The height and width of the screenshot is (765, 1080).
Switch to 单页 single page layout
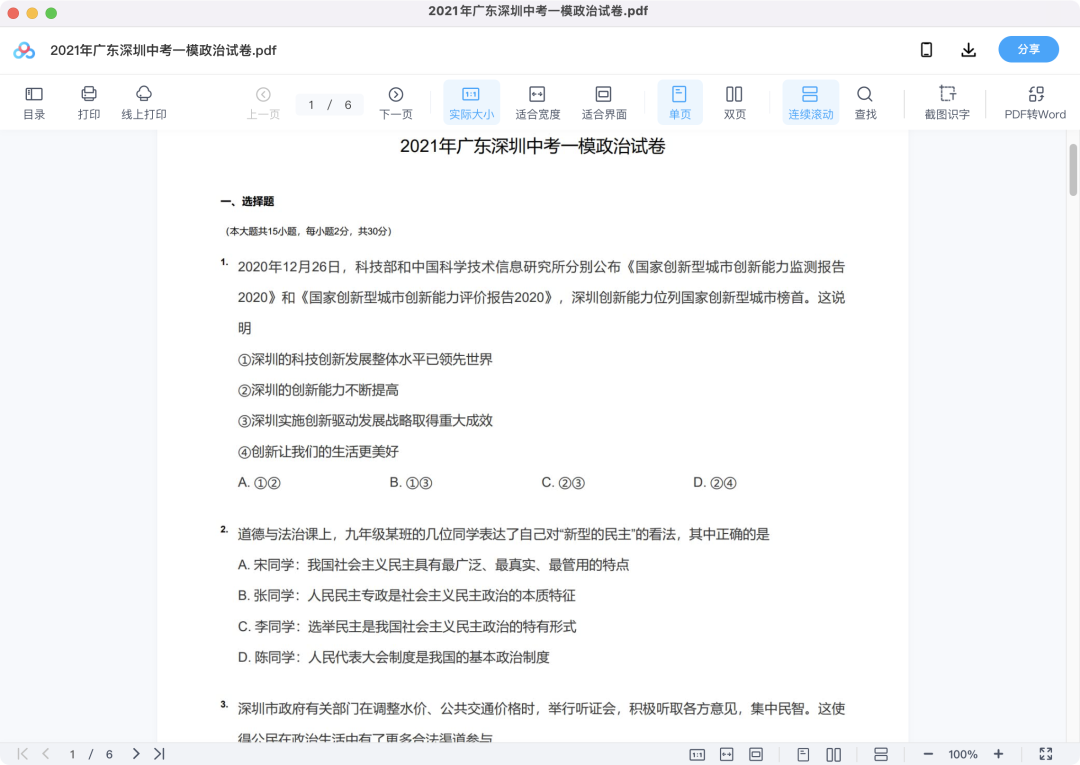coord(680,103)
